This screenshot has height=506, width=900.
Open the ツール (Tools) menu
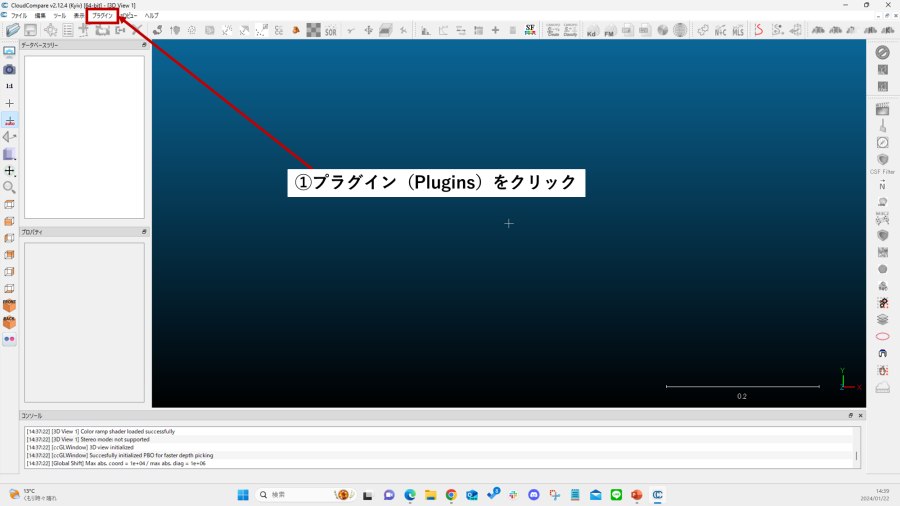(60, 15)
